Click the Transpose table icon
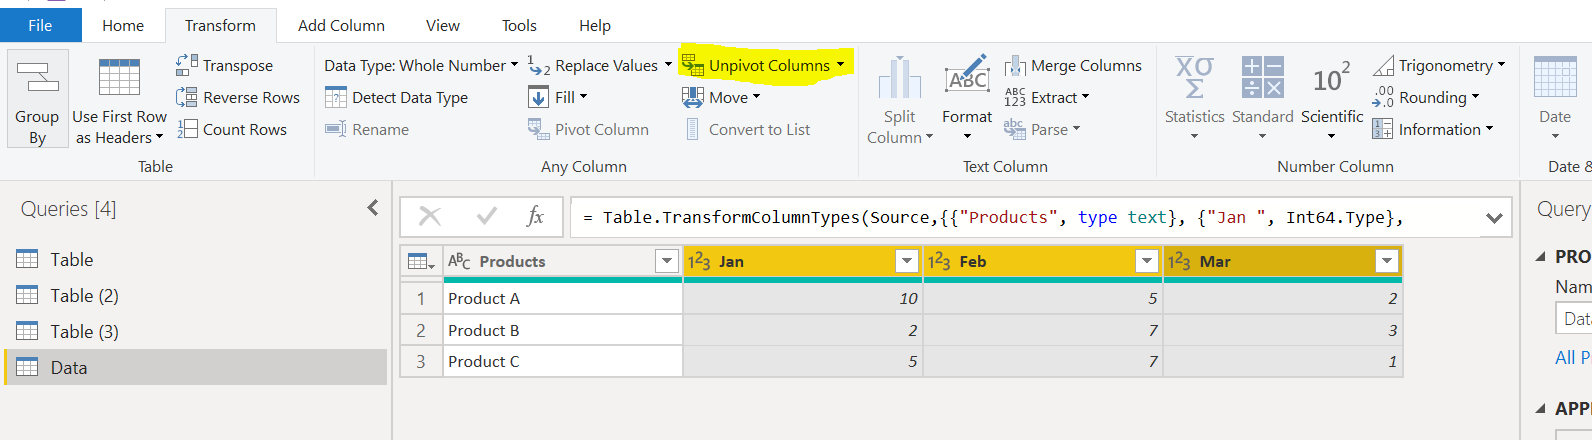The image size is (1592, 440). point(186,65)
